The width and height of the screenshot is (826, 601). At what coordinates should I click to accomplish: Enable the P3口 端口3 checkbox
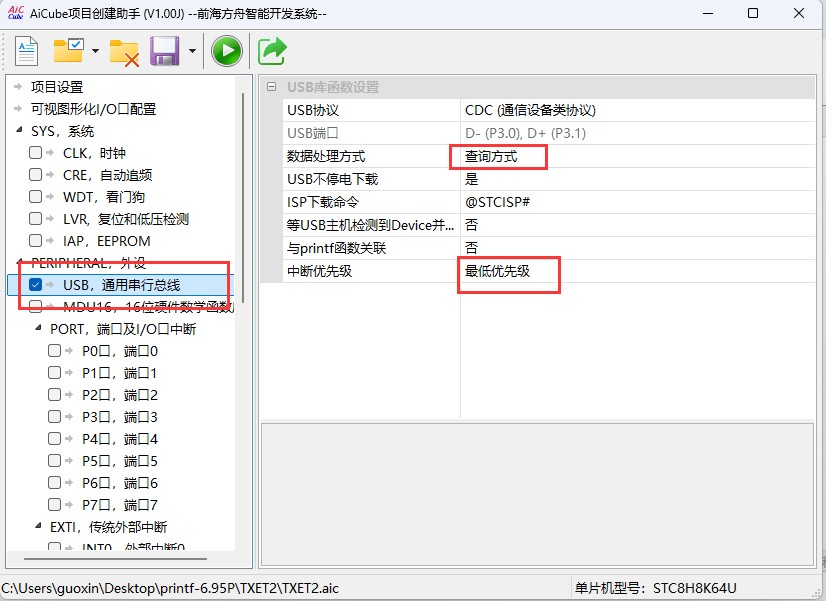coord(54,417)
